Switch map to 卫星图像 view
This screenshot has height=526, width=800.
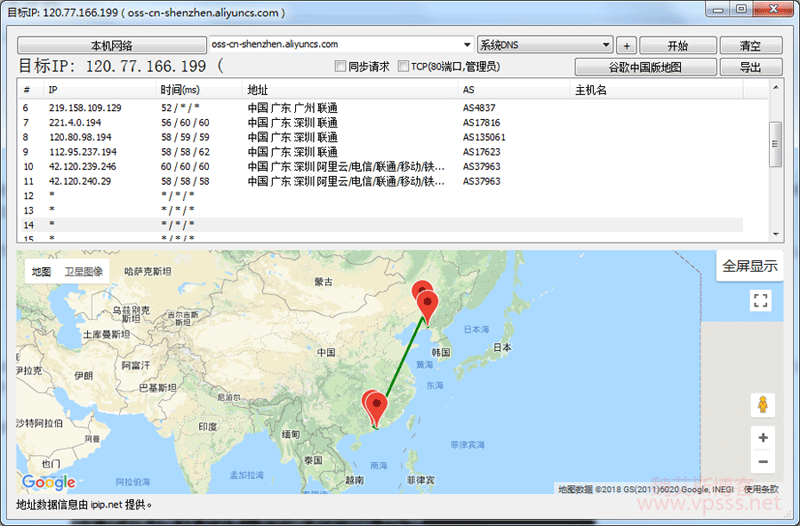click(84, 271)
